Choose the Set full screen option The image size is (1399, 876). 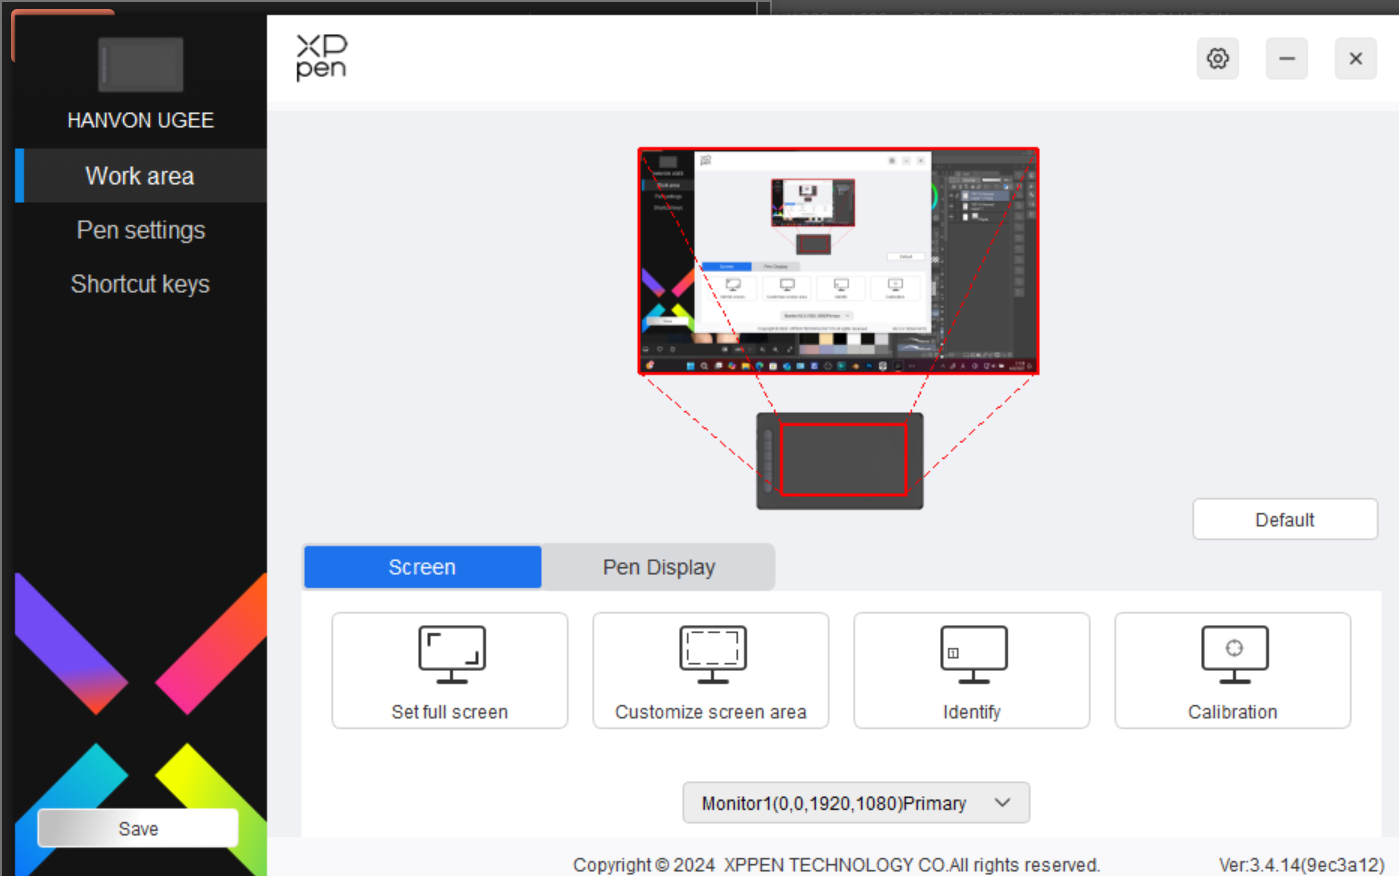(450, 670)
